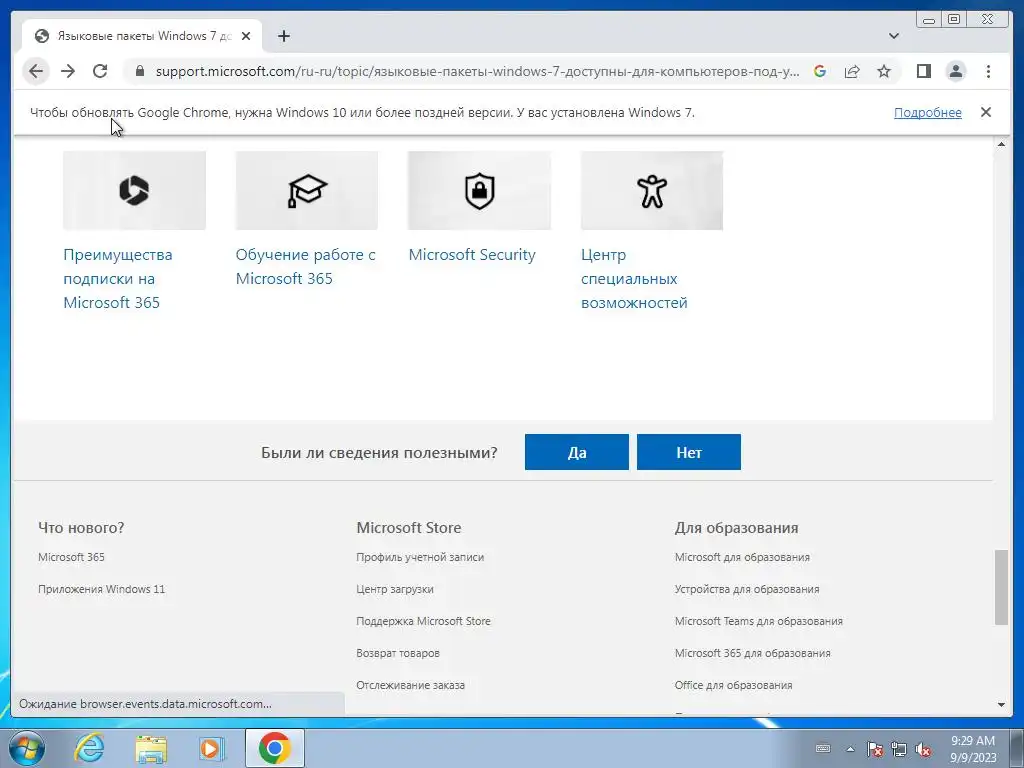Click the graduation cap training thumbnail
1024x768 pixels.
pyautogui.click(x=306, y=190)
